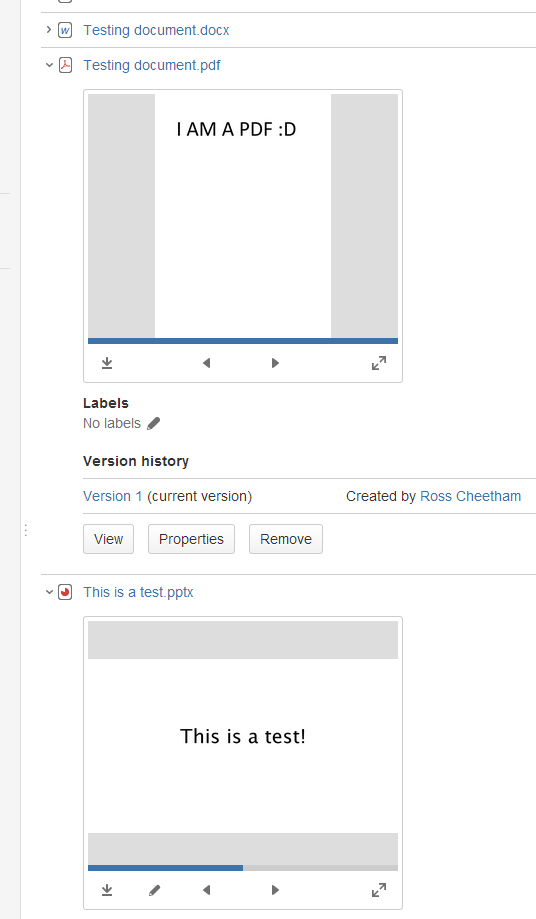Collapse the Testing document.pdf row
536x919 pixels.
[x=49, y=65]
